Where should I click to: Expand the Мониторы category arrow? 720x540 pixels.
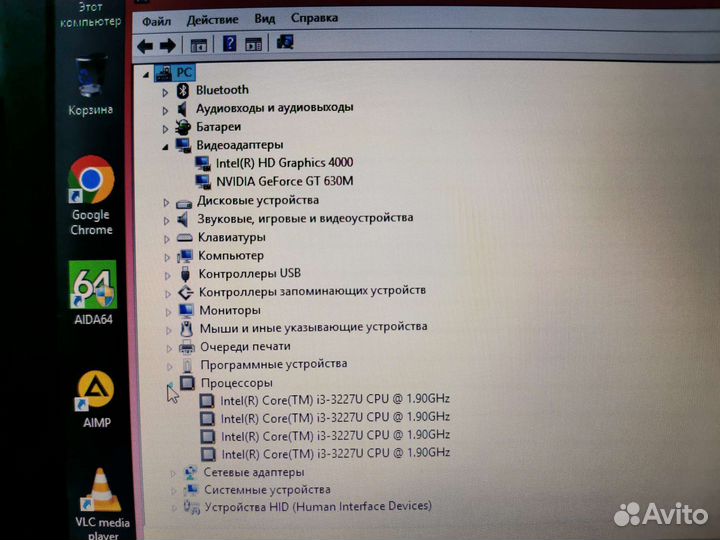point(168,312)
